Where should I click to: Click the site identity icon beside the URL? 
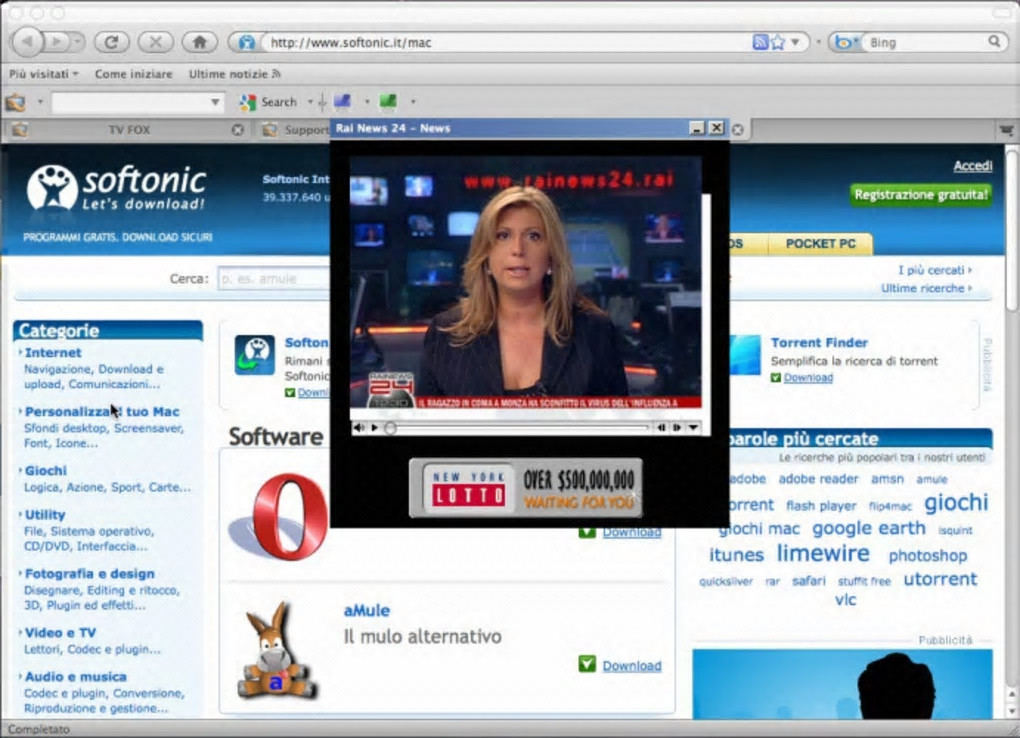pyautogui.click(x=246, y=42)
